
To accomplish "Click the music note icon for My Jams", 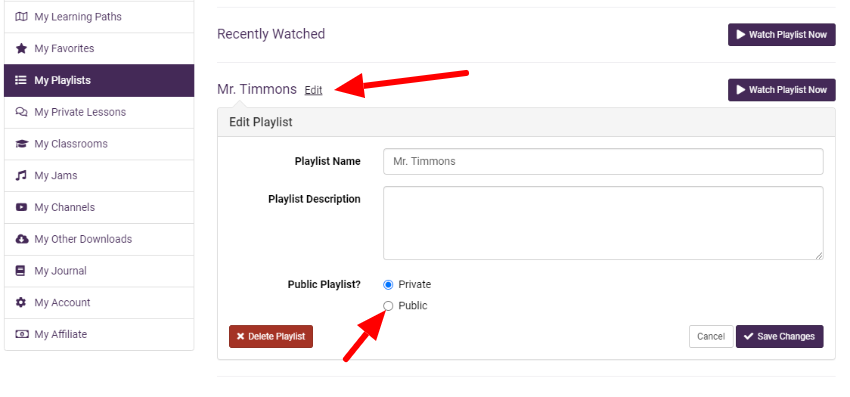I will pyautogui.click(x=21, y=176).
